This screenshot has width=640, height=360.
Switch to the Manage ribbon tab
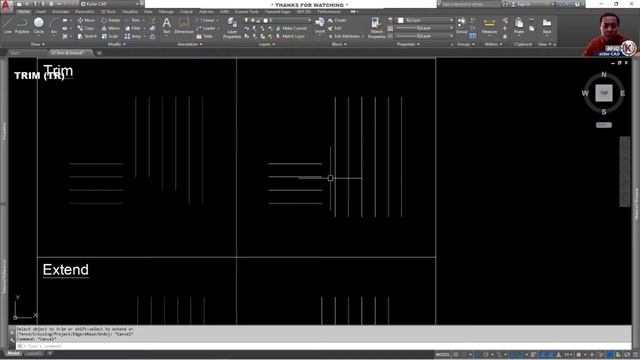coord(166,12)
